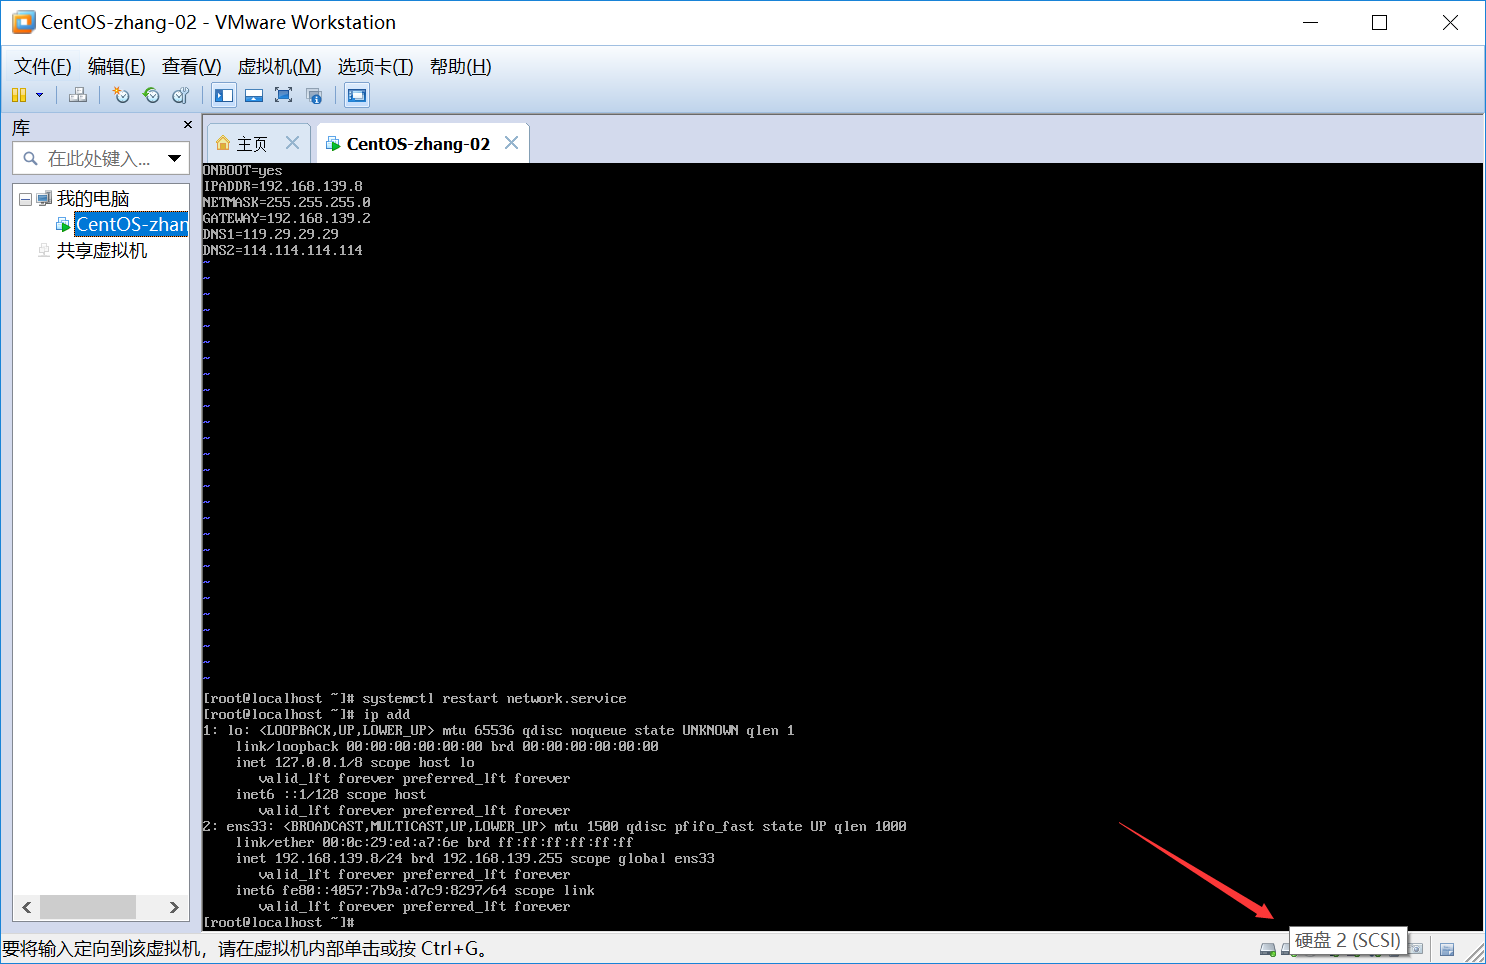Click the status bar Ctrl+G hint text
1486x964 pixels.
246,948
